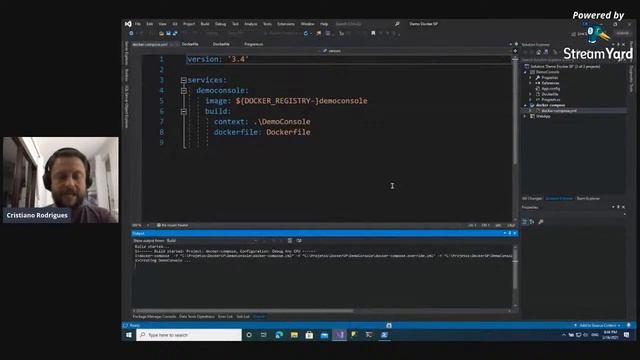Open the Data Tools Operations tab
640x360 pixels.
click(x=197, y=317)
